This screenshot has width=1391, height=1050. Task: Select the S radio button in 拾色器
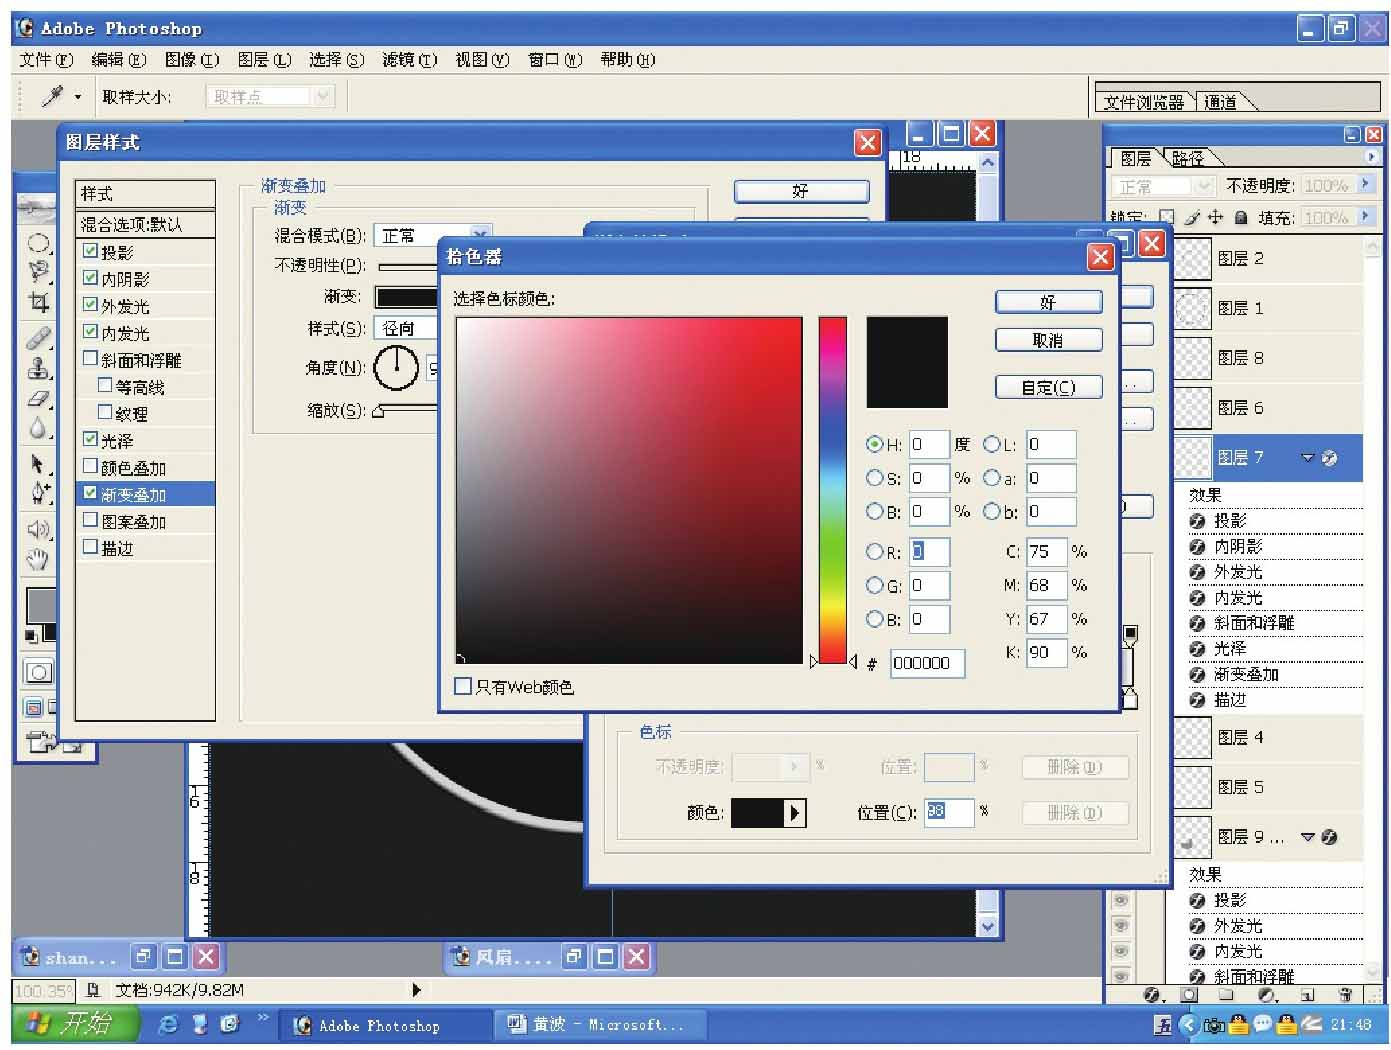[875, 478]
